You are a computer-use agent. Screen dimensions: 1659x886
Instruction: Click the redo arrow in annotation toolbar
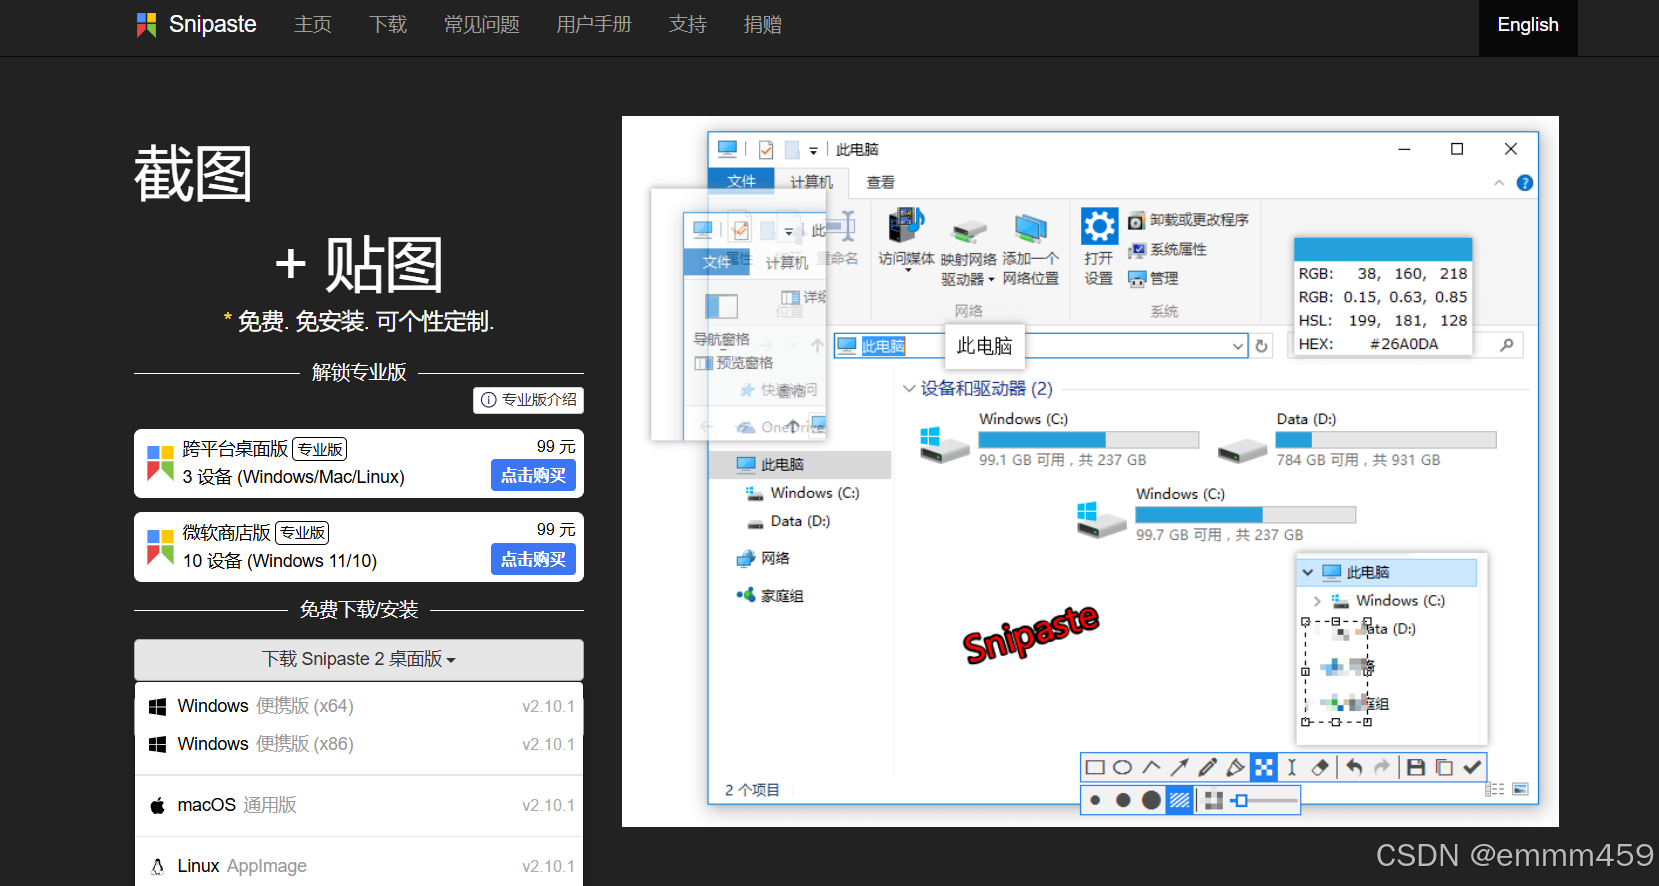point(1382,768)
